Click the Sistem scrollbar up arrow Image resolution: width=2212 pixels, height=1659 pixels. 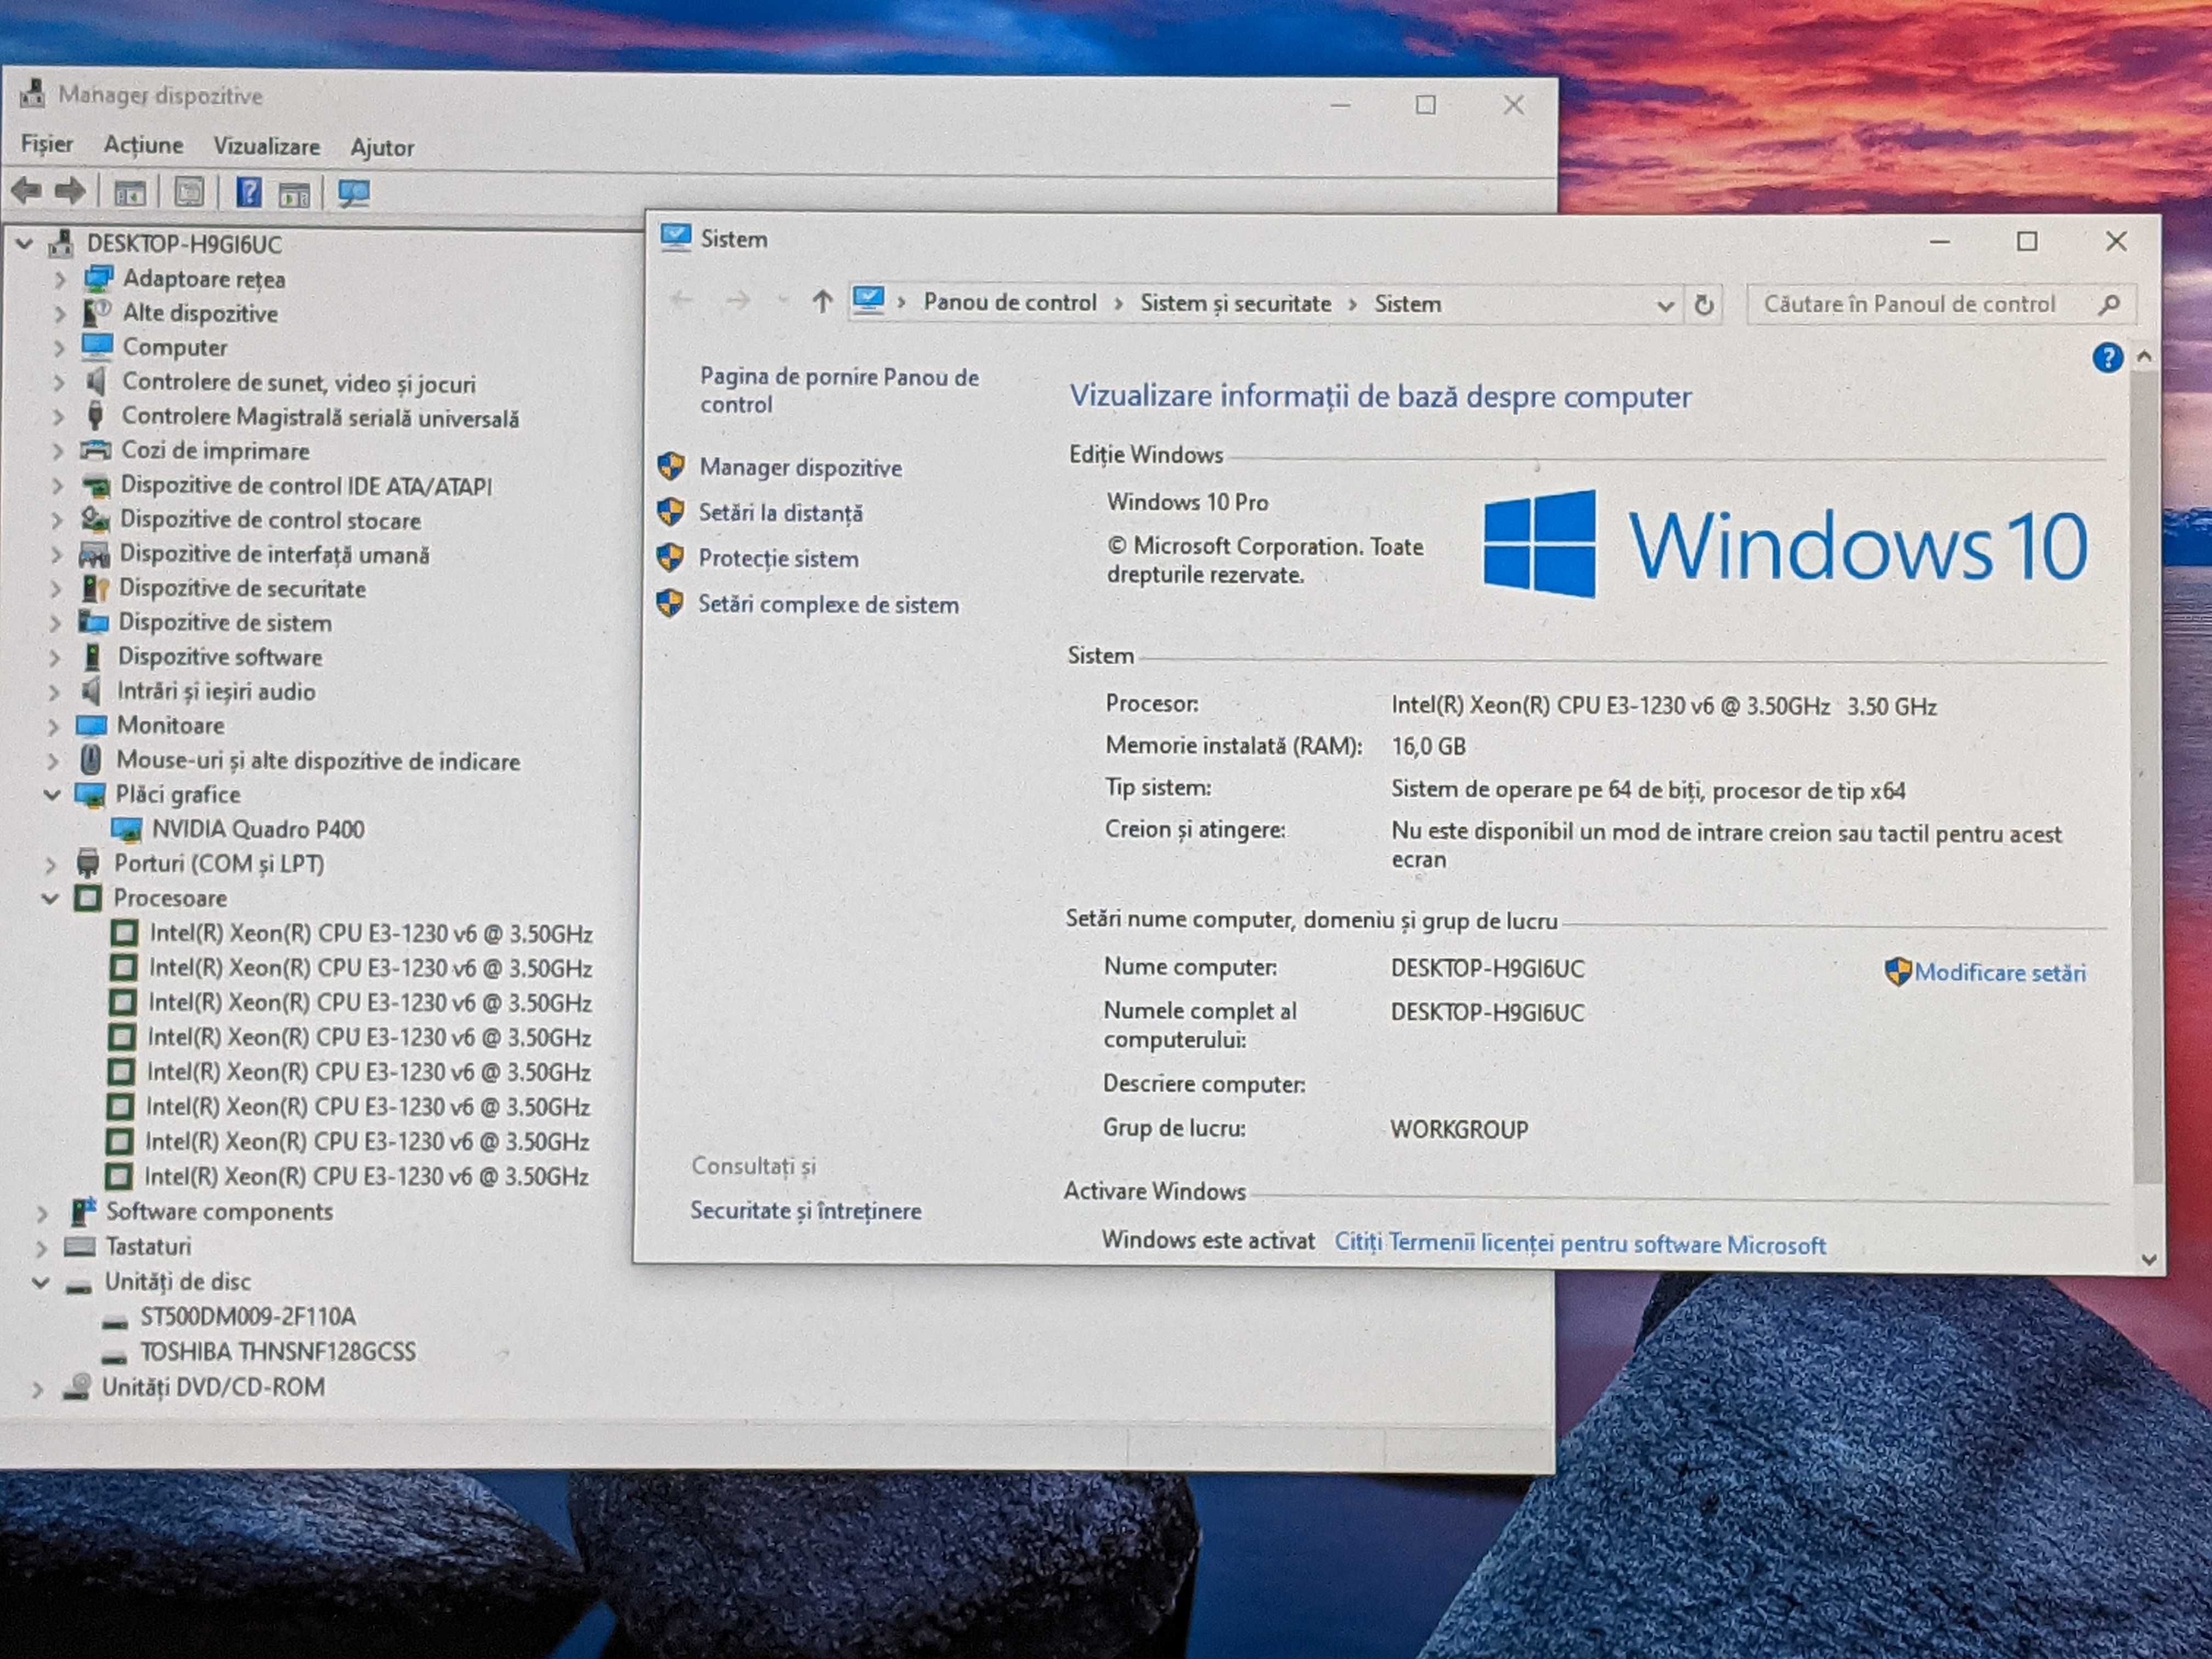tap(2143, 356)
